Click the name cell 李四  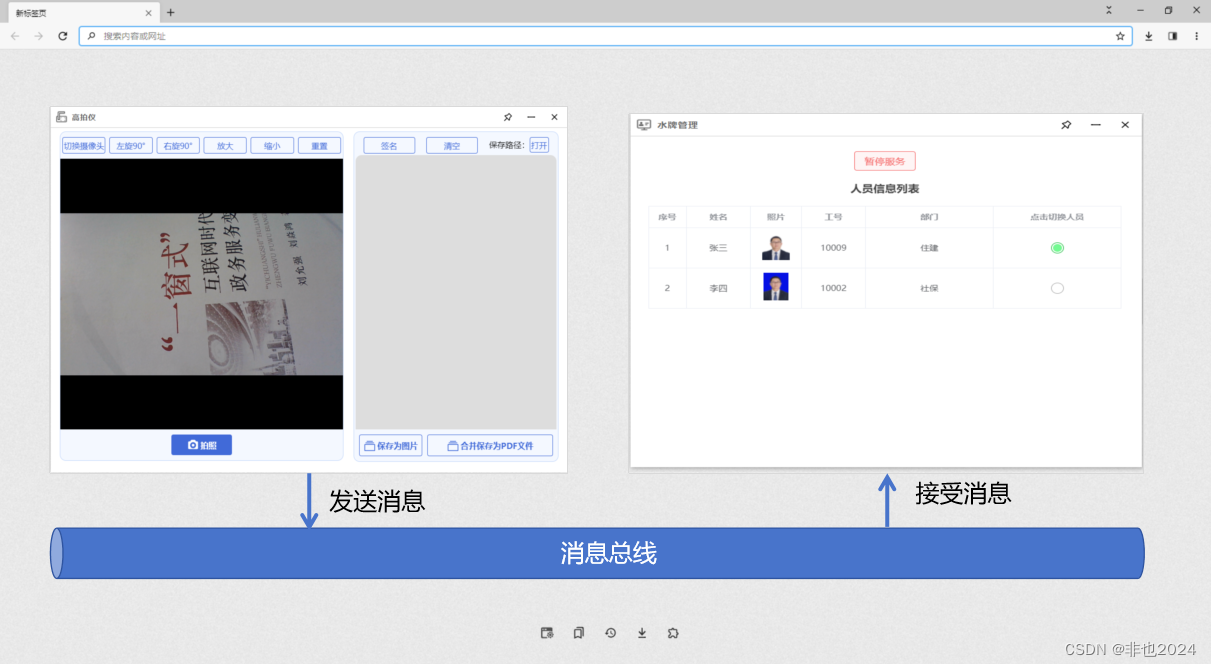pos(718,288)
